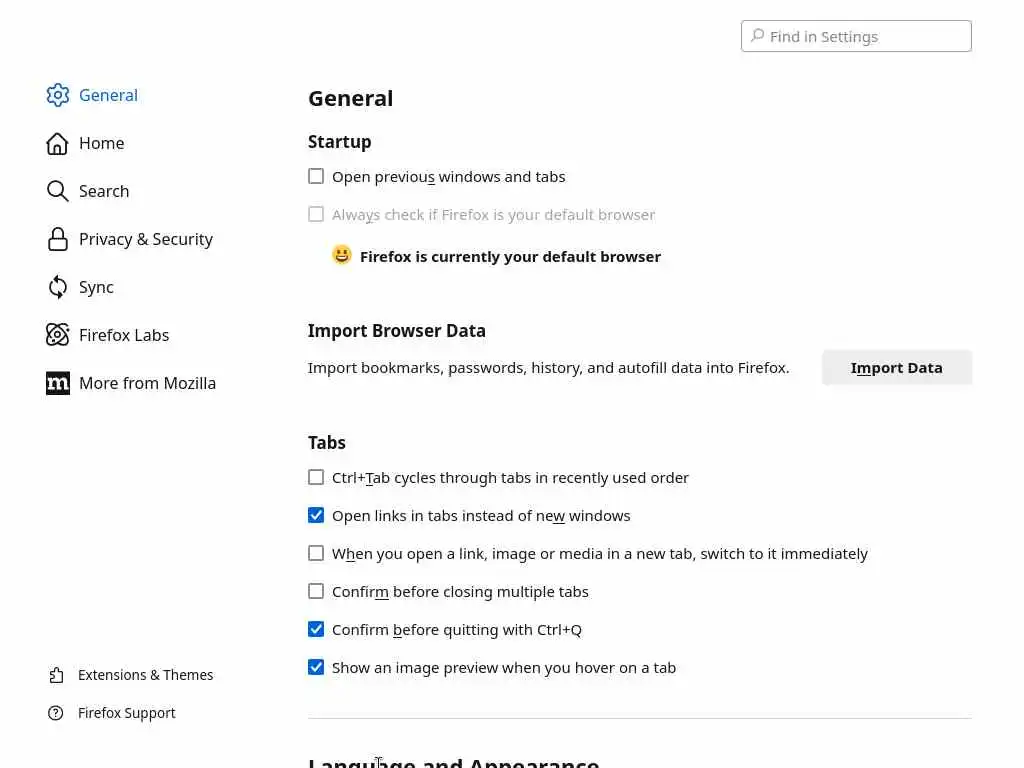Click the Extensions & Themes puzzle icon

(x=57, y=675)
